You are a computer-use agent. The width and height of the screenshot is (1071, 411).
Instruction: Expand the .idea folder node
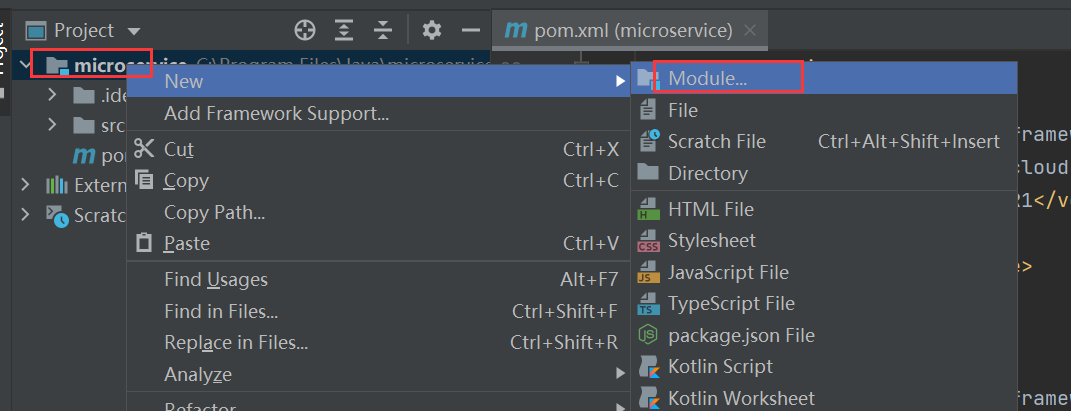[53, 94]
